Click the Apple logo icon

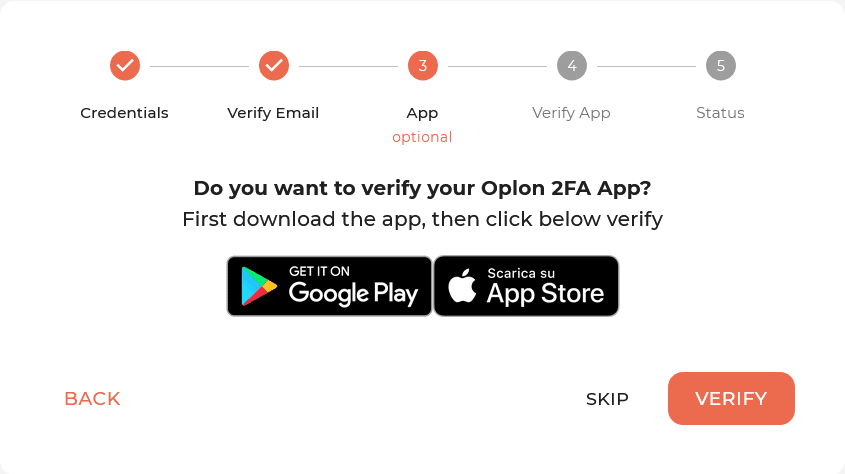pyautogui.click(x=462, y=285)
